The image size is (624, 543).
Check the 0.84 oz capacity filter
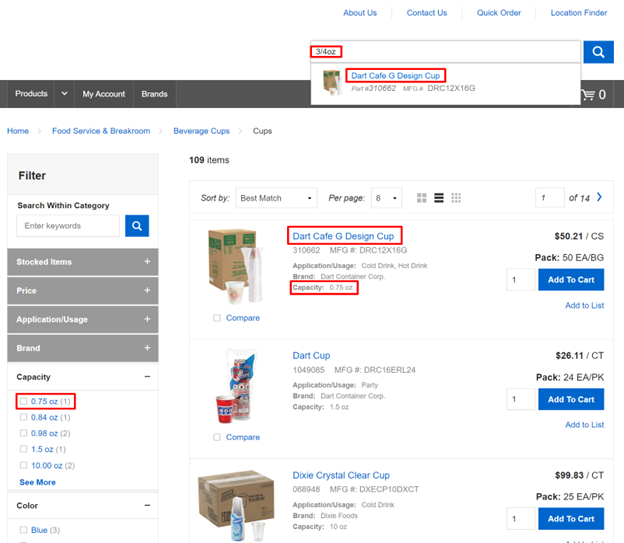(x=23, y=417)
